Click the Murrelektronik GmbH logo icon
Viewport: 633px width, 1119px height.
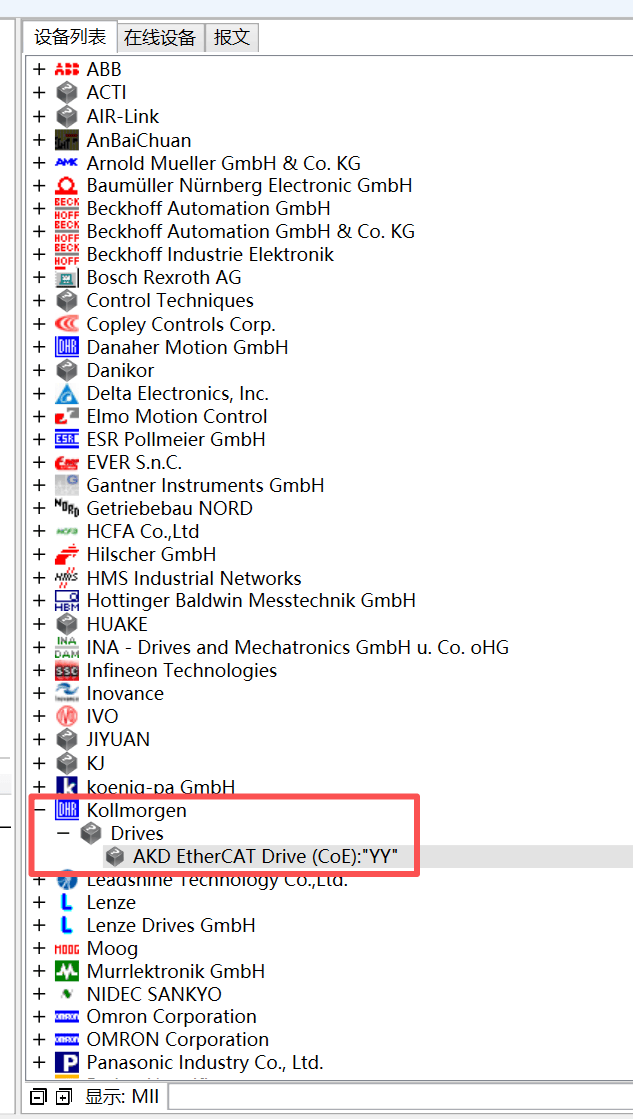click(x=66, y=971)
